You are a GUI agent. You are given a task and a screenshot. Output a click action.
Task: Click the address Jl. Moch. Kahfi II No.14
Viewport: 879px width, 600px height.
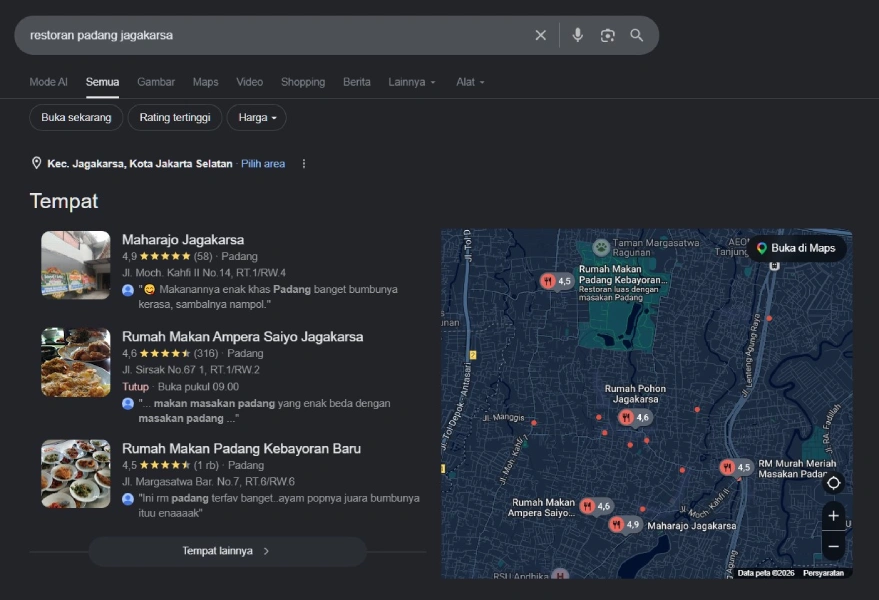tap(204, 273)
